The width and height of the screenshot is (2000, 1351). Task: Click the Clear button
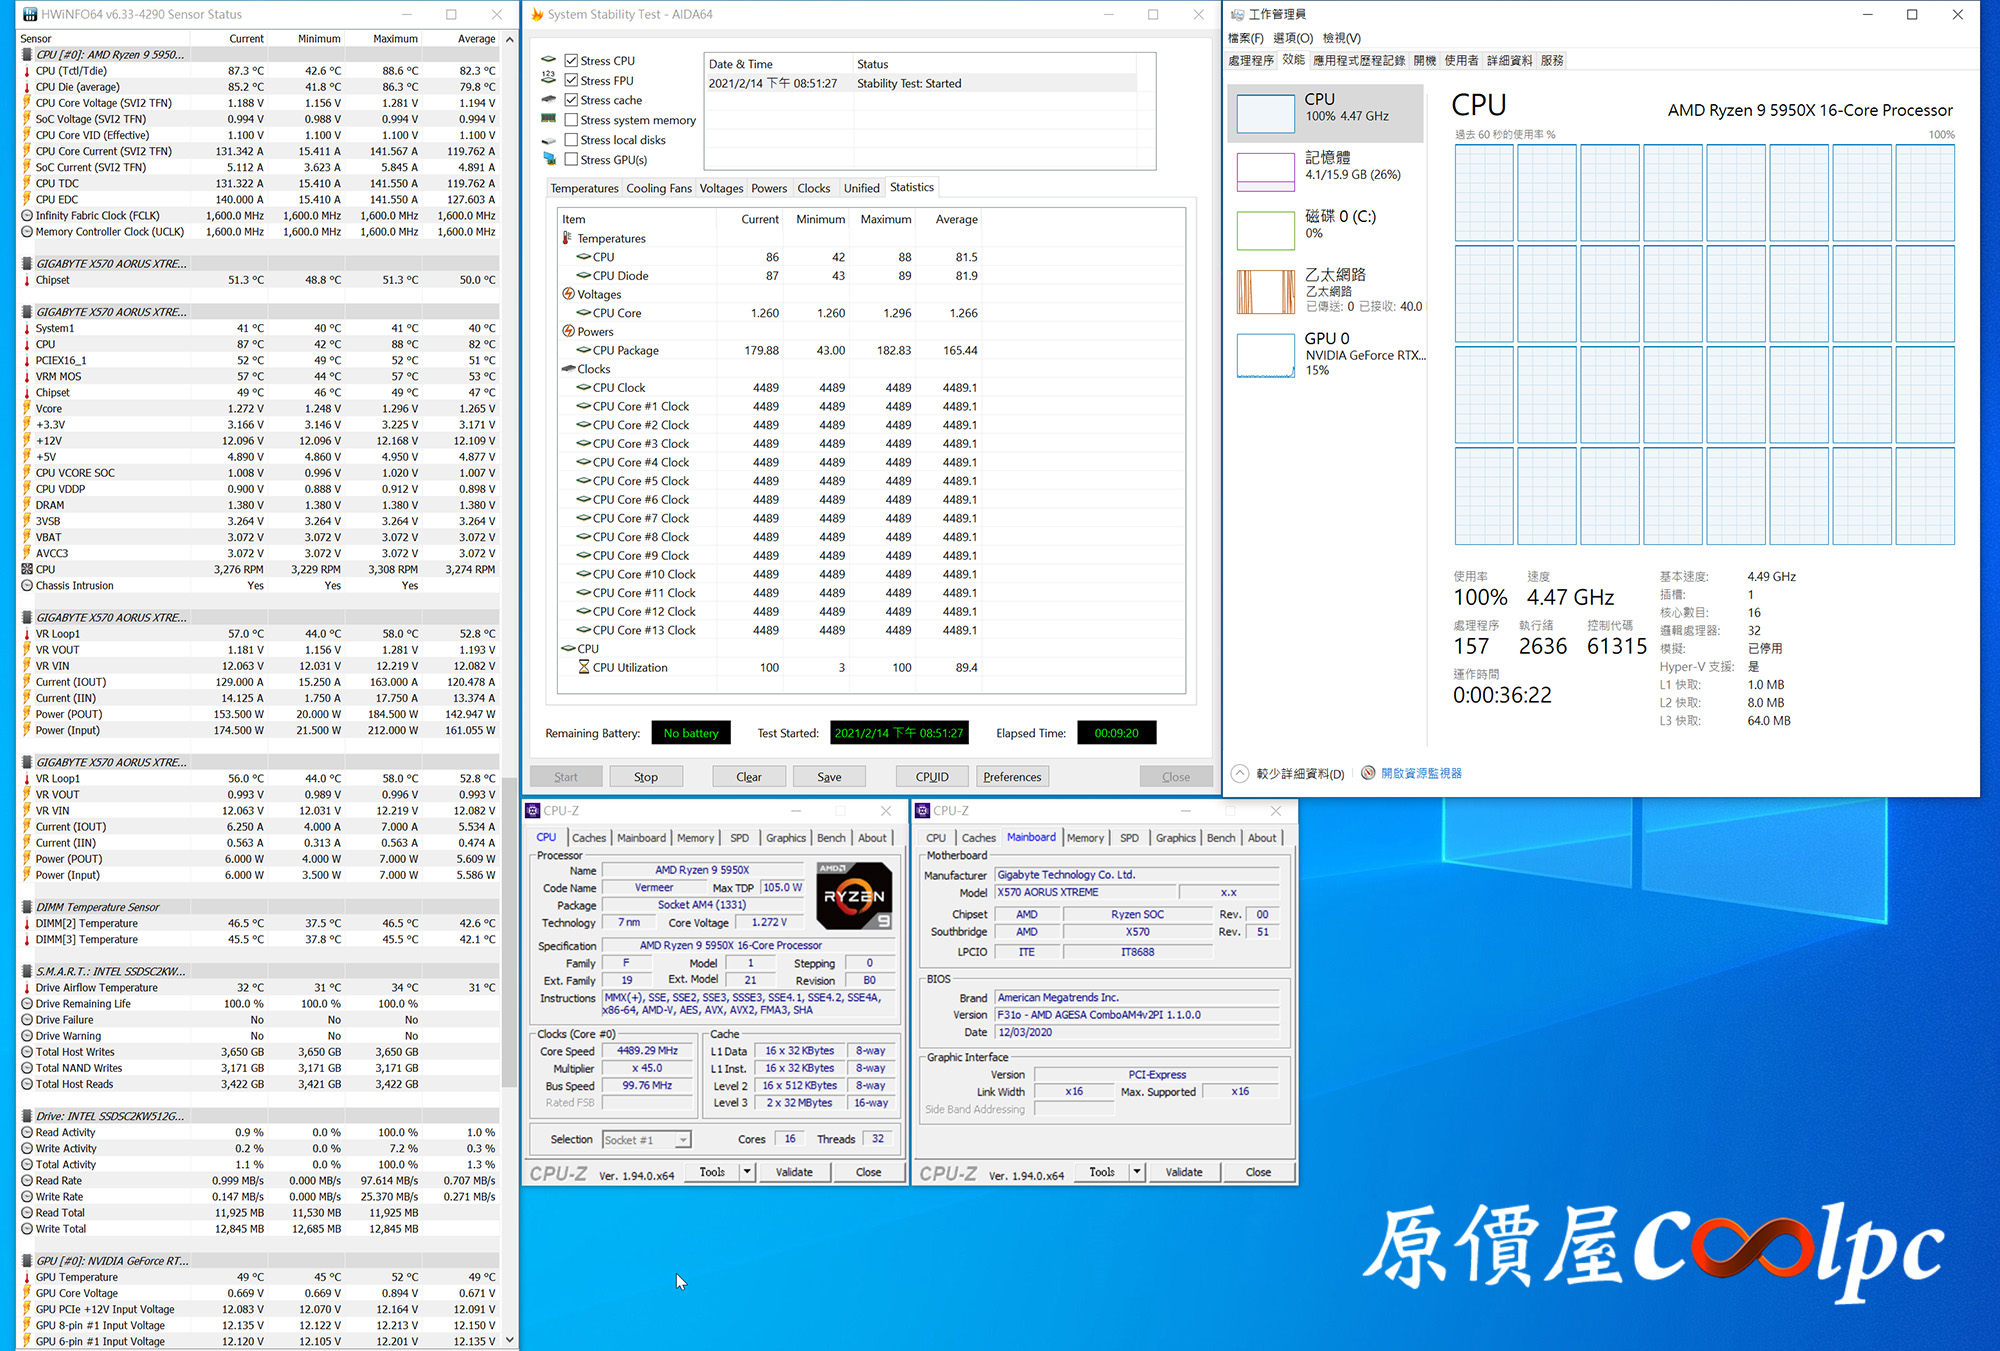[x=749, y=777]
